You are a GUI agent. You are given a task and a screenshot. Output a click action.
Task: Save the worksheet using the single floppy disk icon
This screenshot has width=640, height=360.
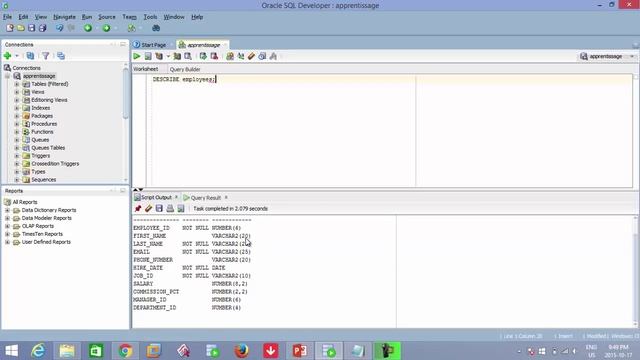(31, 28)
